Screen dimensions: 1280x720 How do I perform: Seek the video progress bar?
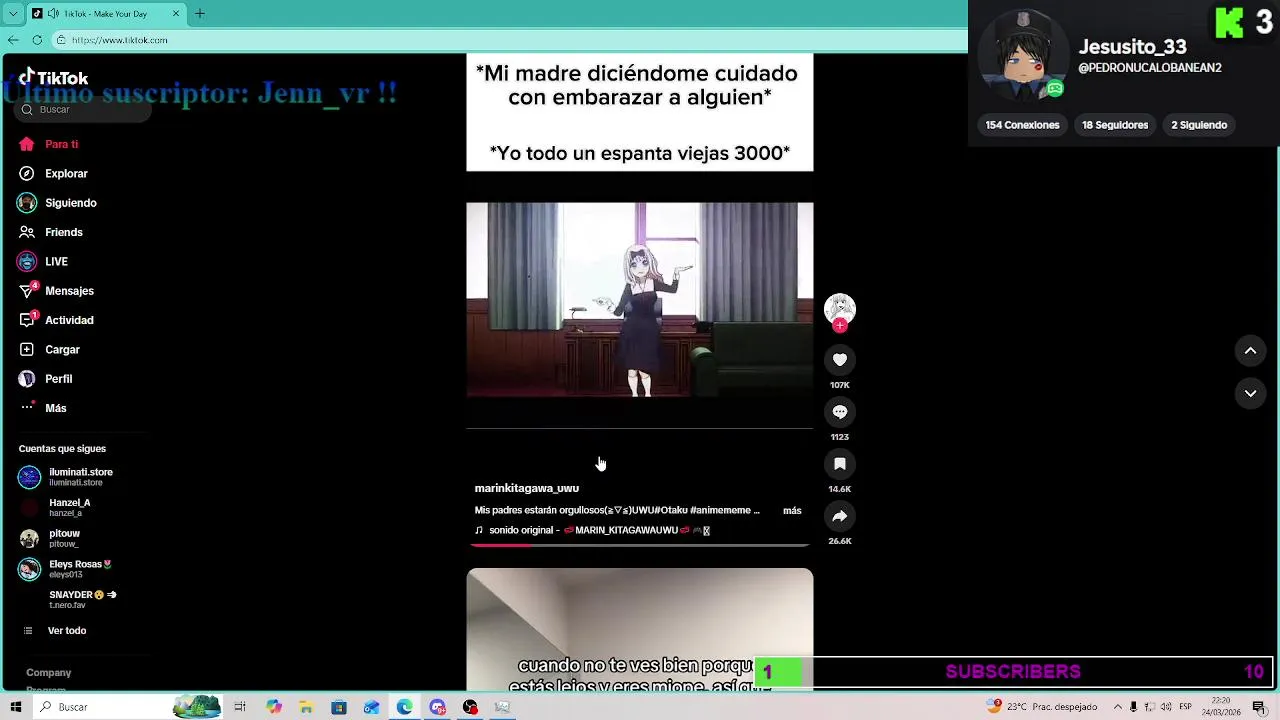[x=640, y=545]
